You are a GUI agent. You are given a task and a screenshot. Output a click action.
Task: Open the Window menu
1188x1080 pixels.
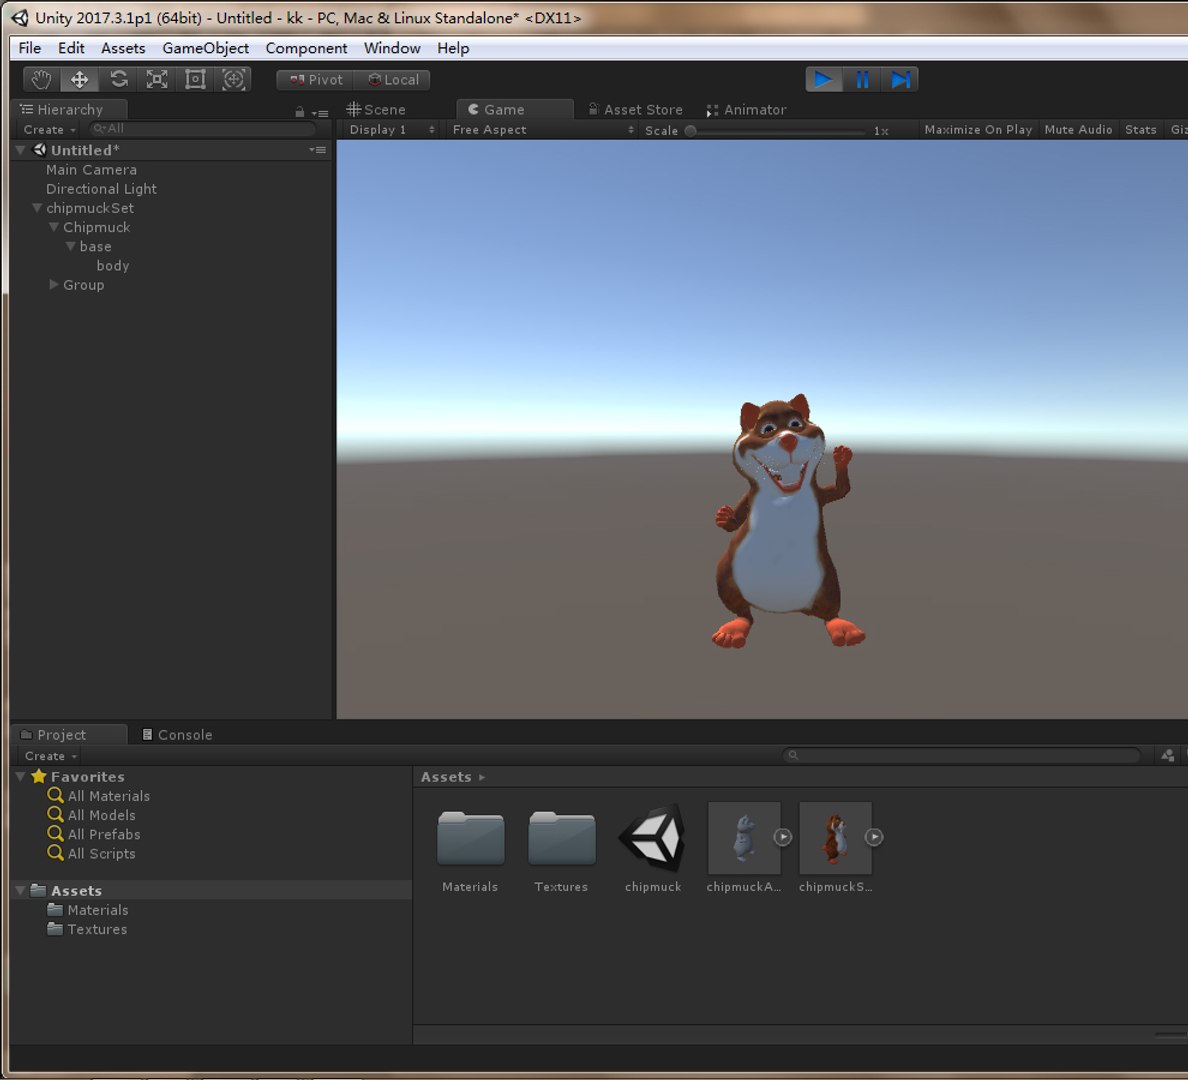coord(392,48)
